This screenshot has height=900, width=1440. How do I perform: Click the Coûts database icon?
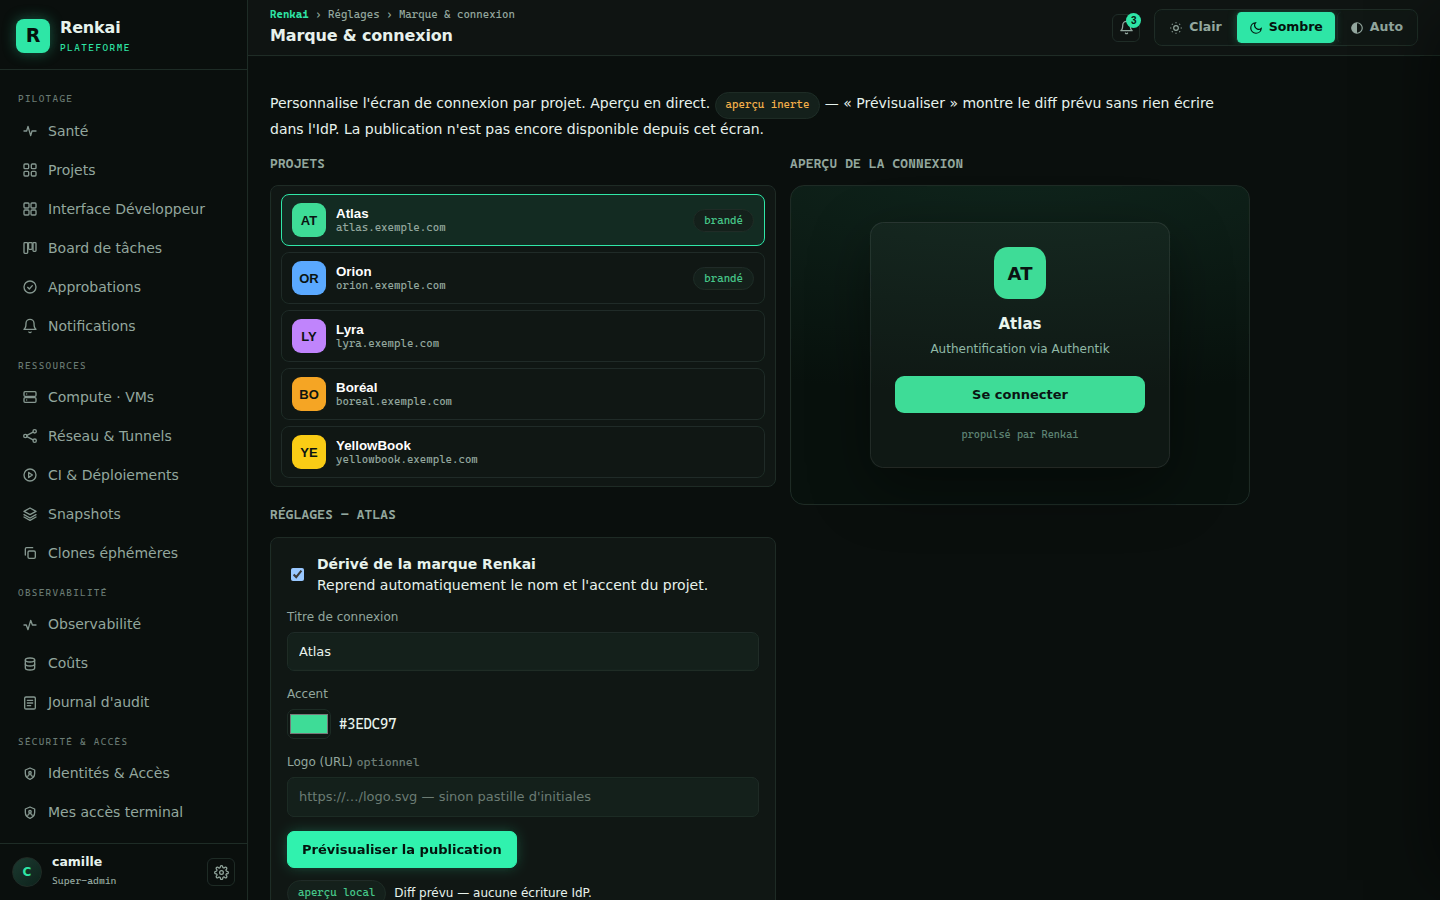[x=30, y=663]
